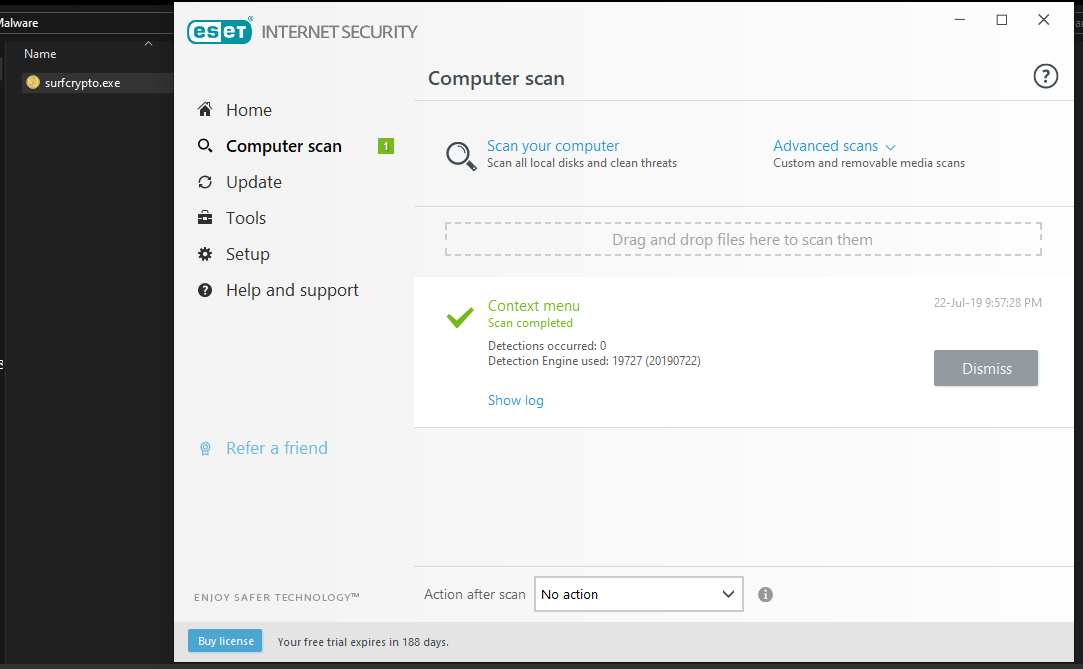Open the Update section

click(253, 182)
